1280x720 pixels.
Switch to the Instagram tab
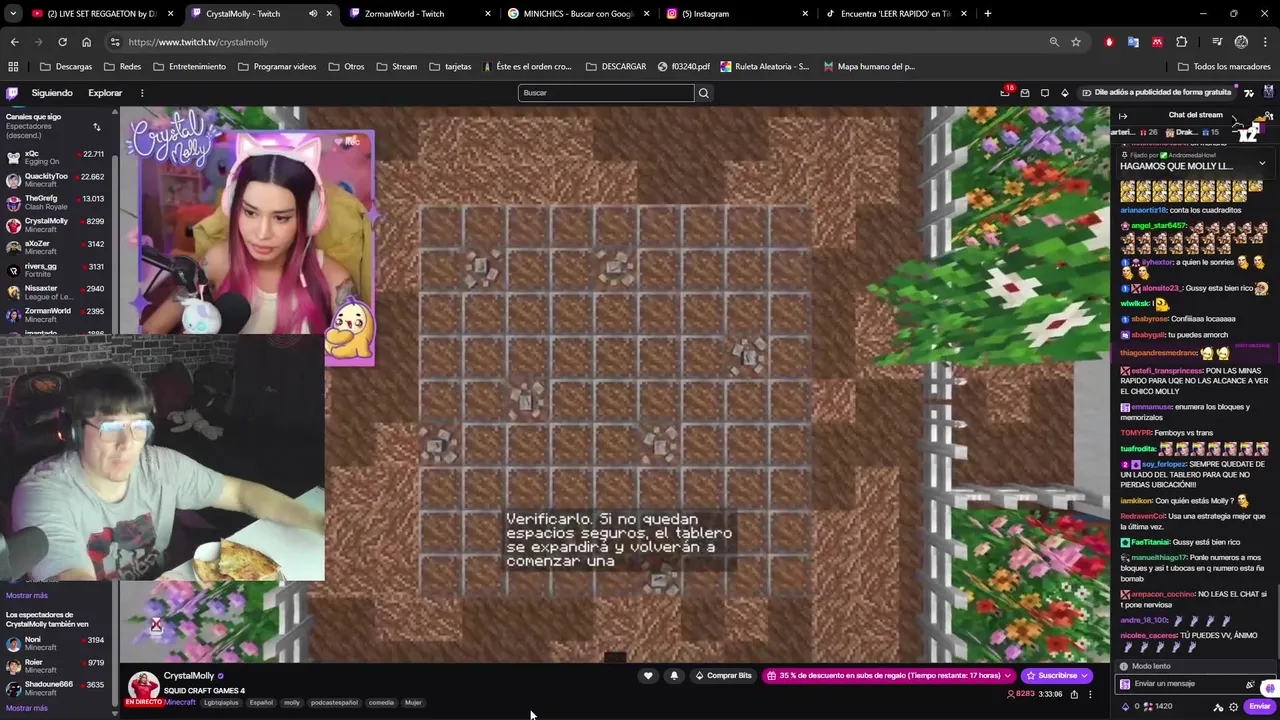pos(736,14)
